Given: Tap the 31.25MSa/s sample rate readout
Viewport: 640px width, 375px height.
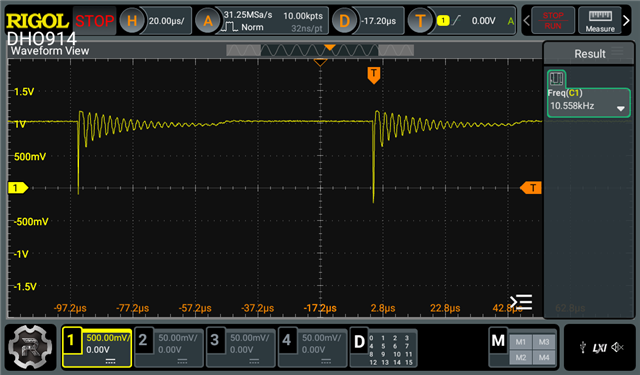Looking at the screenshot, I should point(248,15).
